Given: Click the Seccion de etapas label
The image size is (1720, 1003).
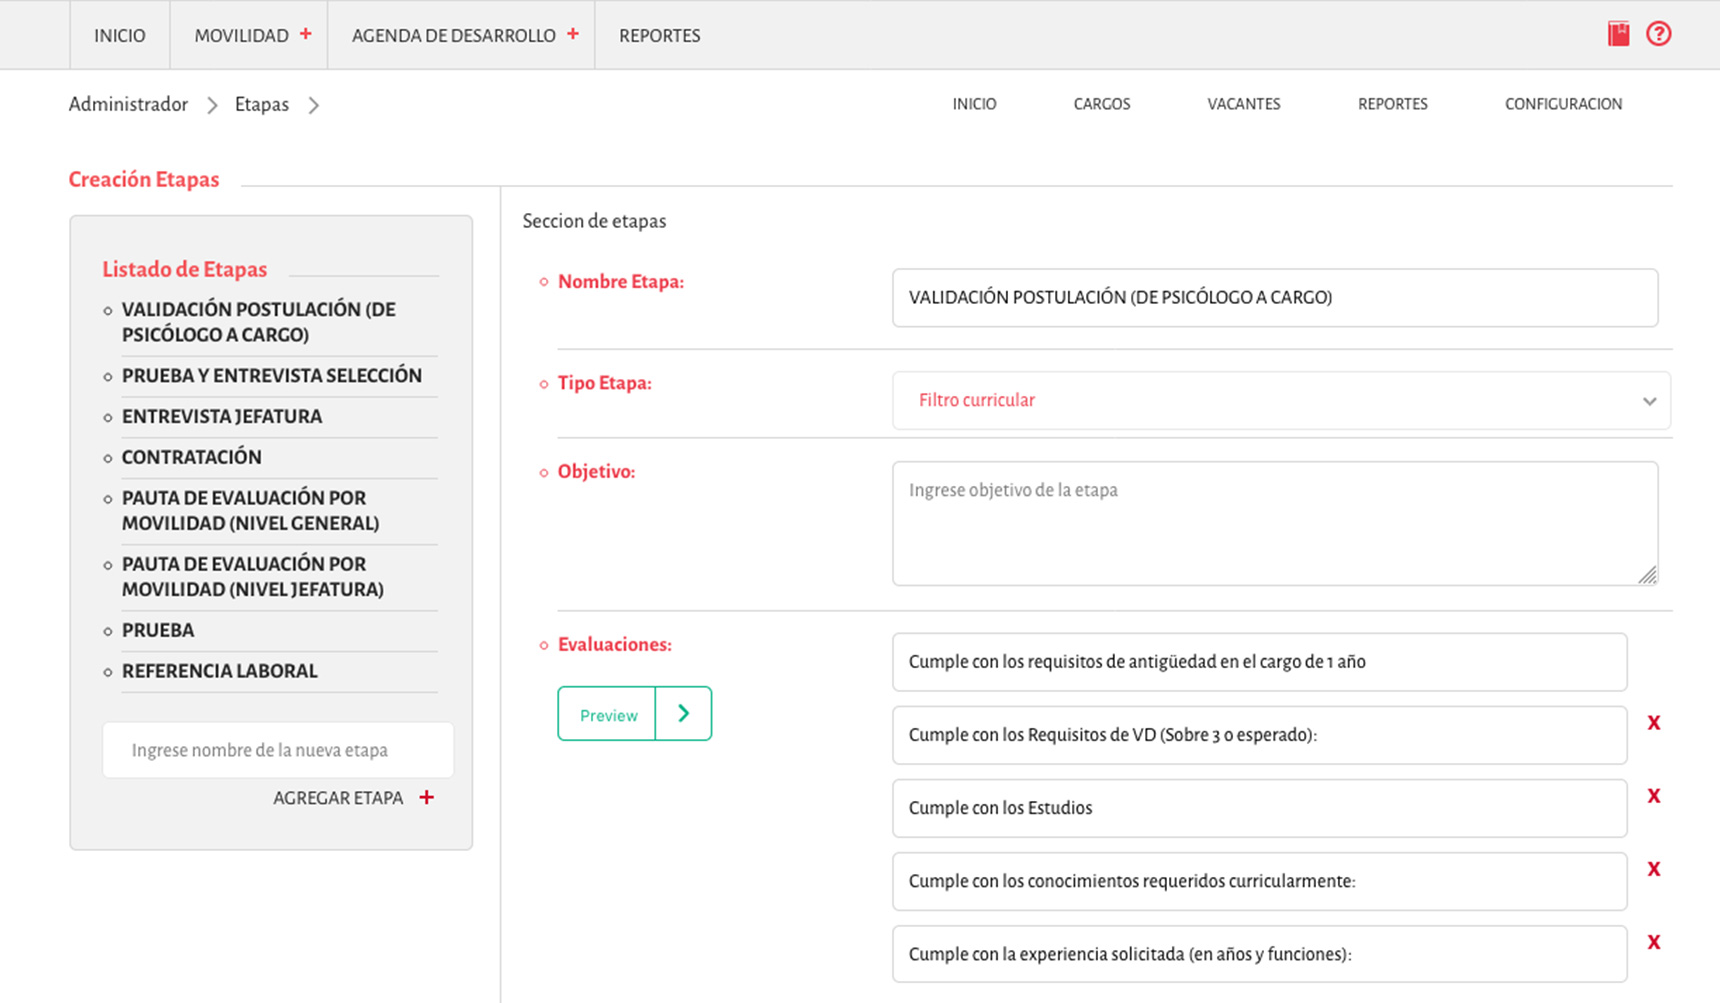Looking at the screenshot, I should (x=594, y=221).
